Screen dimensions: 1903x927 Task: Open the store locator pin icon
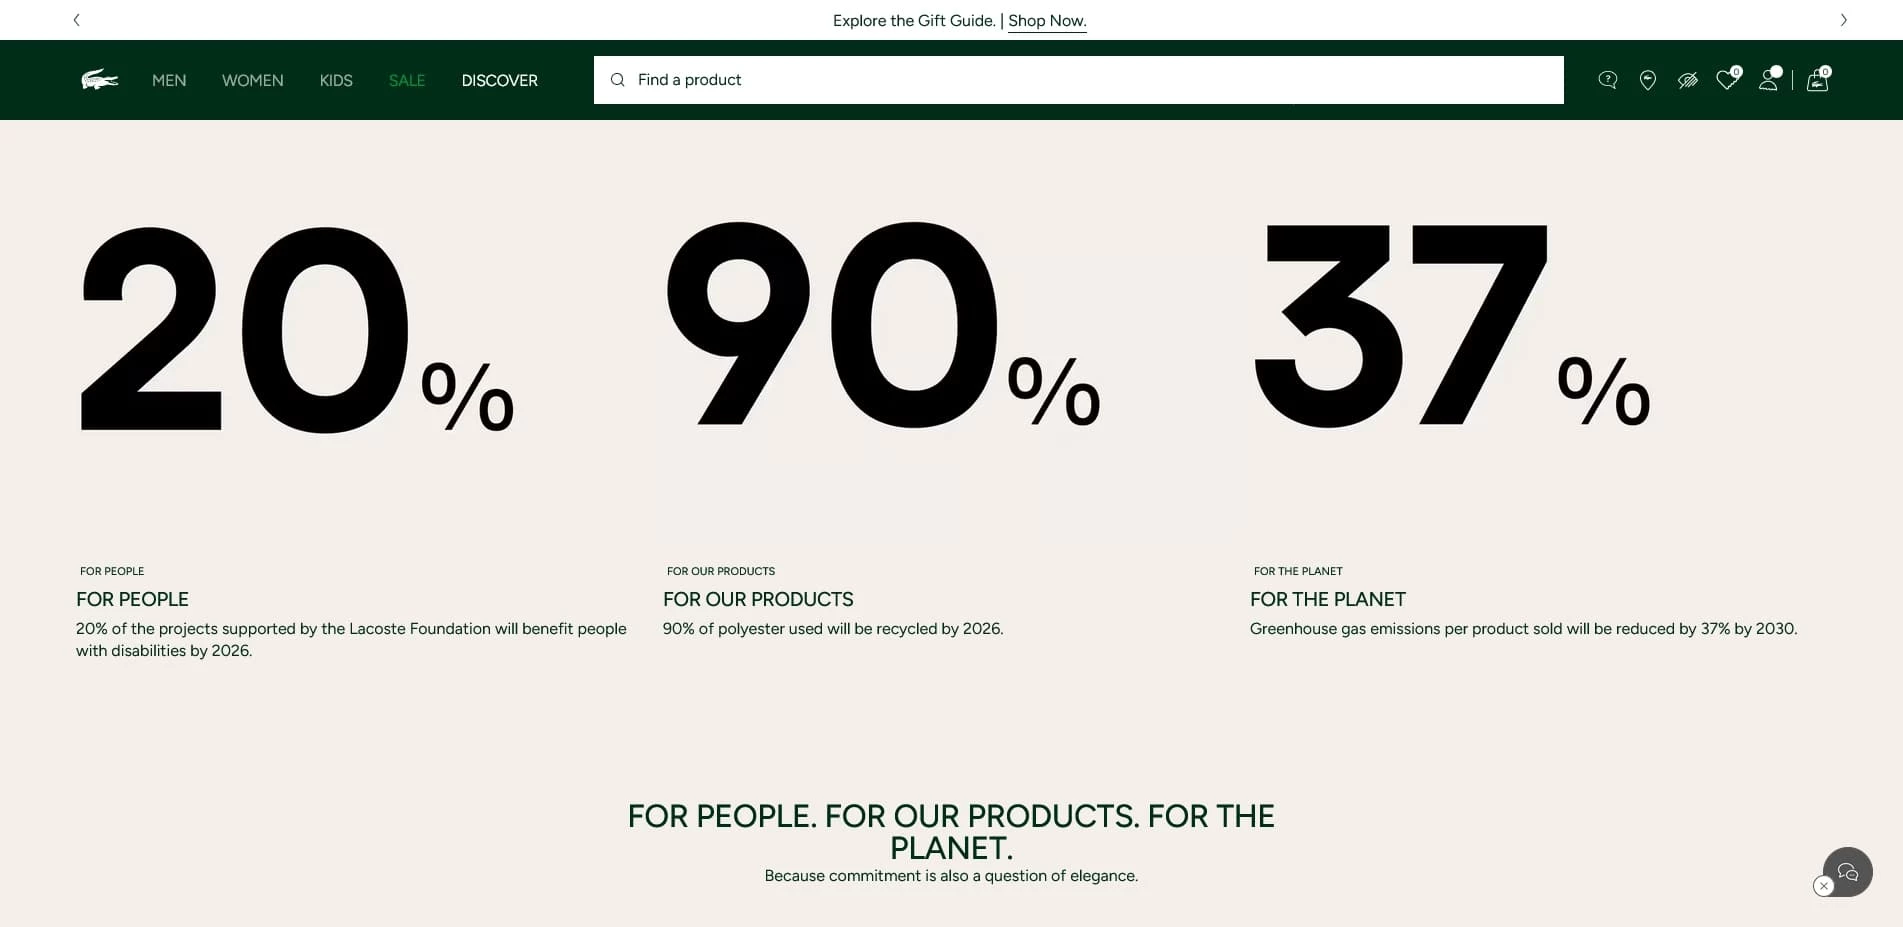1648,80
